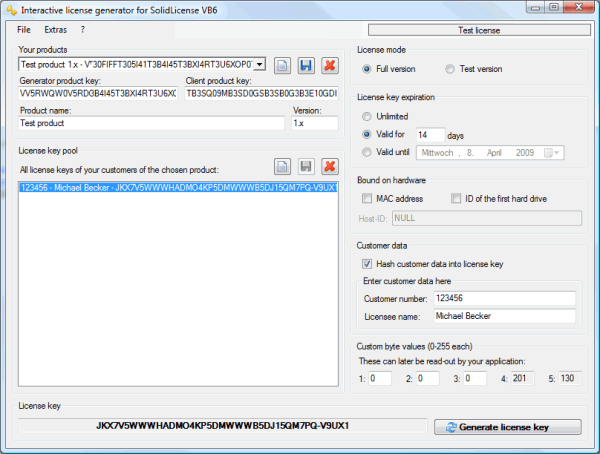Open the Extras menu
The image size is (600, 454).
coord(55,29)
